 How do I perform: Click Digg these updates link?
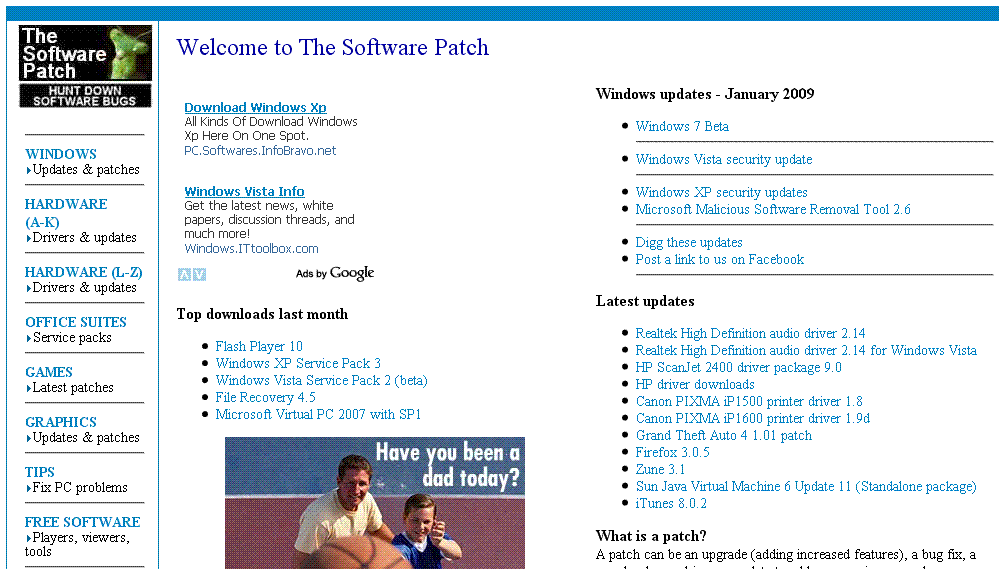689,243
